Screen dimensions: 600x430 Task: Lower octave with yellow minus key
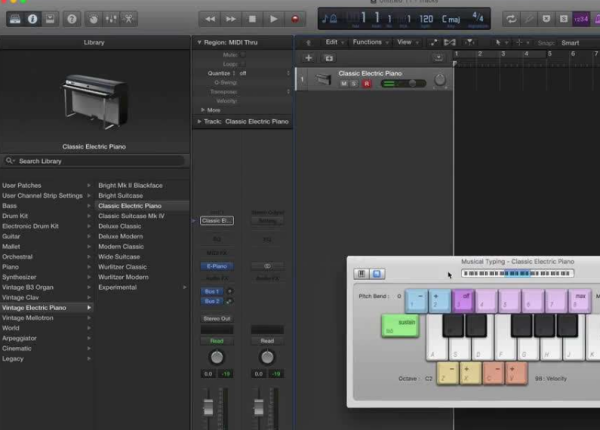(447, 373)
